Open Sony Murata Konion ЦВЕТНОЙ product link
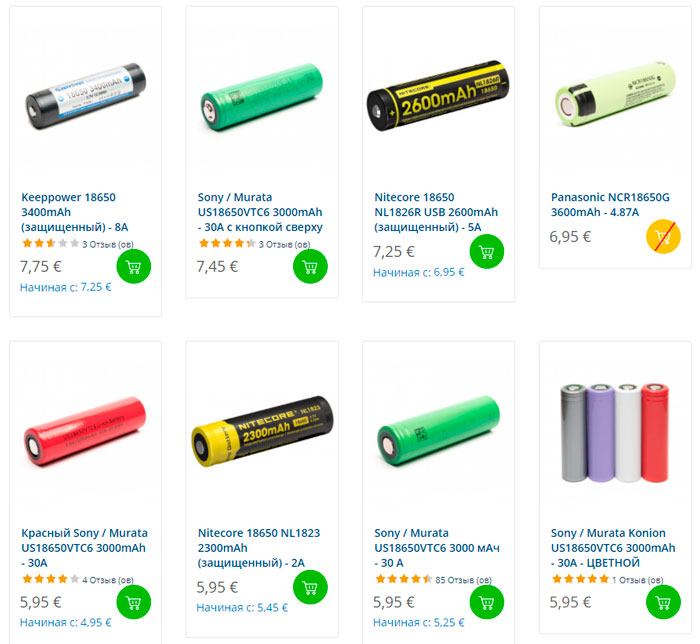The height and width of the screenshot is (644, 700). [613, 548]
